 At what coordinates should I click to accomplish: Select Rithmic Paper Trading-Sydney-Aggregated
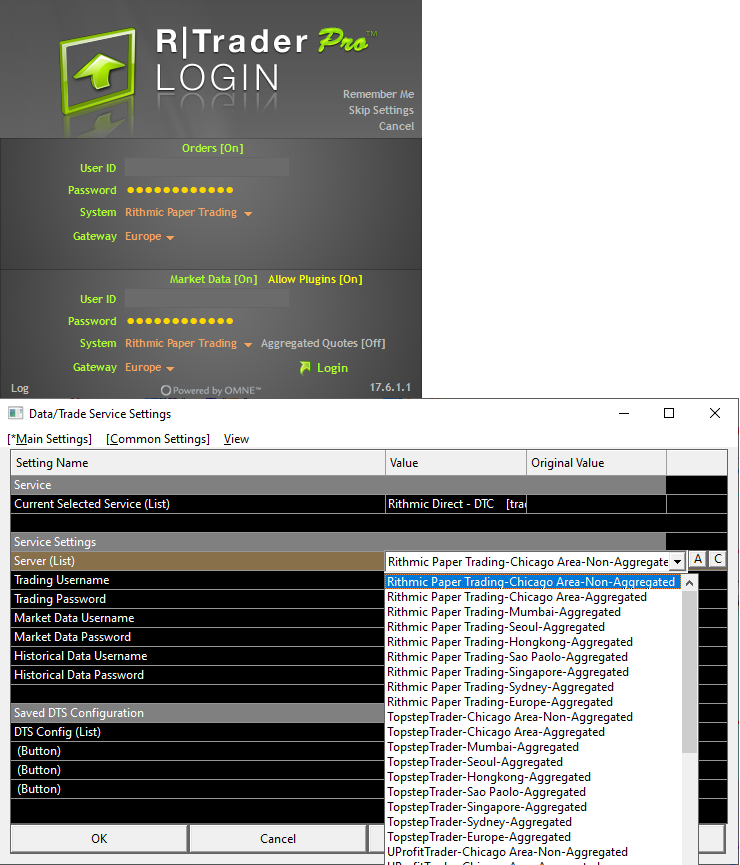[533, 687]
